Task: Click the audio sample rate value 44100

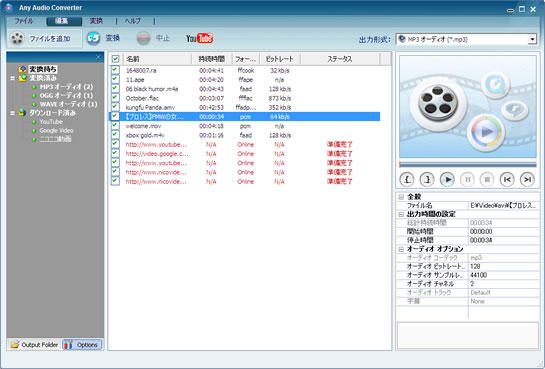Action: (x=478, y=275)
